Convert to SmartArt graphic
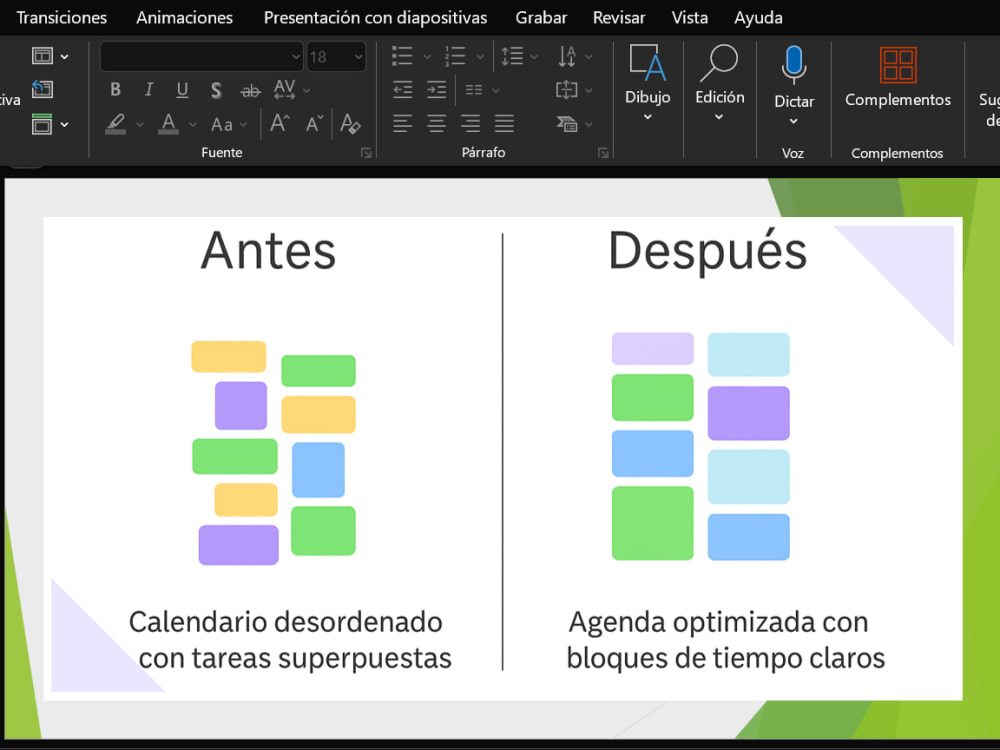This screenshot has width=1000, height=750. point(574,124)
